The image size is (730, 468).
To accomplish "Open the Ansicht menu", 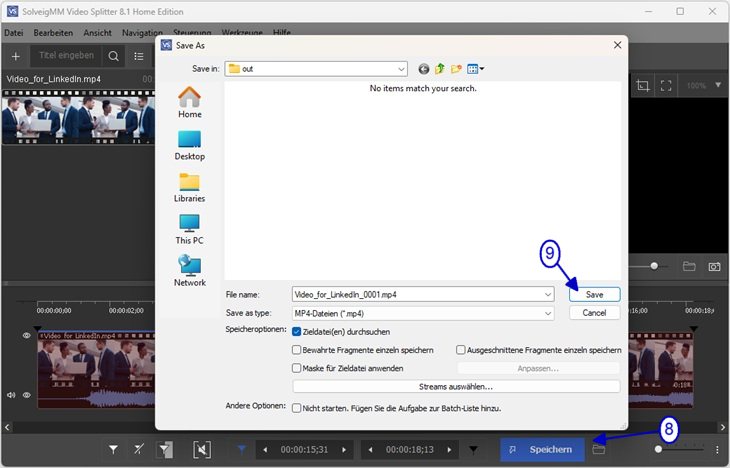I will tap(97, 33).
